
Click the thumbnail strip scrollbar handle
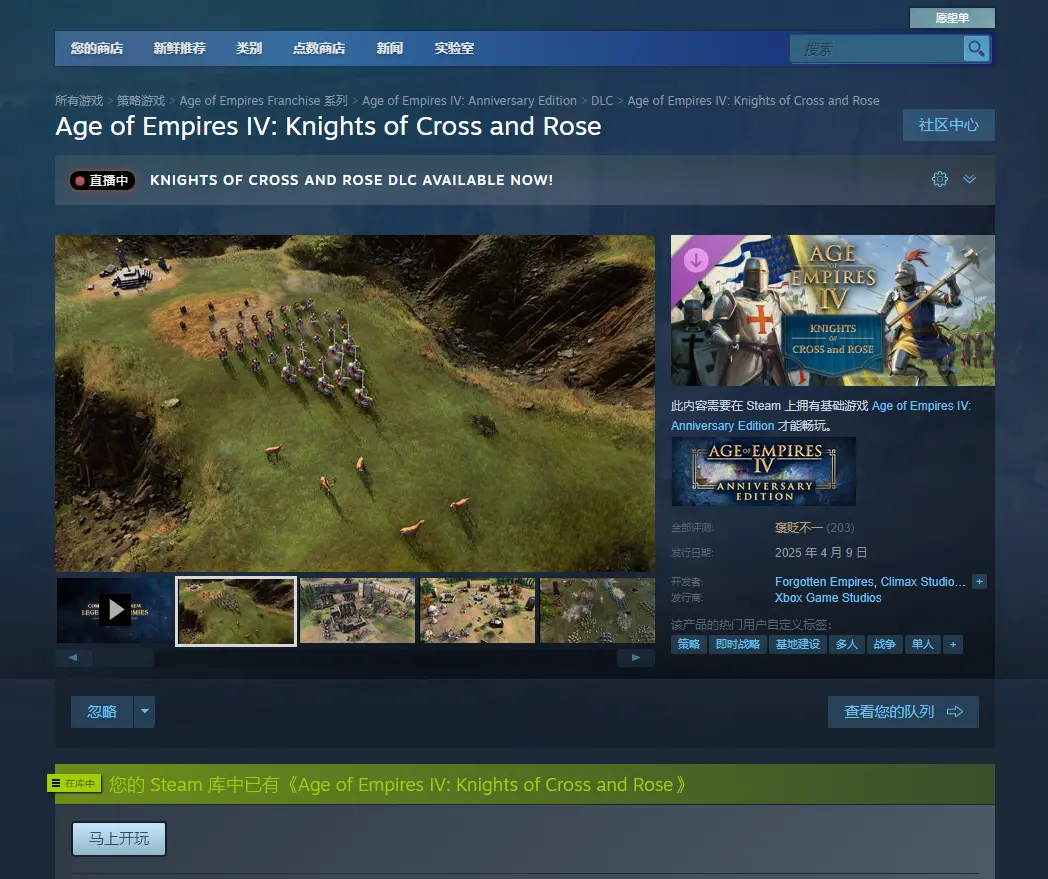coord(124,658)
